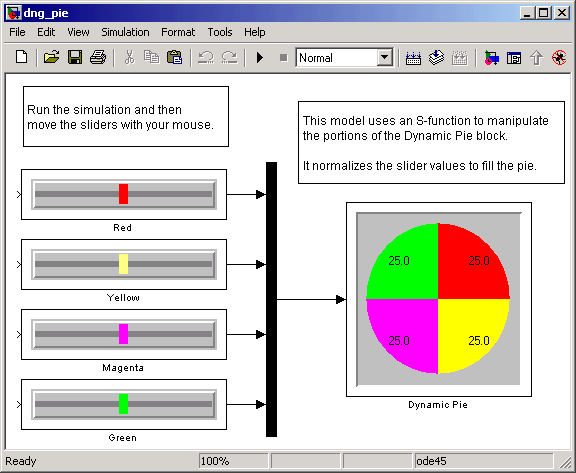This screenshot has width=576, height=473.
Task: Open the Model Explorer toolbar icon
Action: point(514,58)
